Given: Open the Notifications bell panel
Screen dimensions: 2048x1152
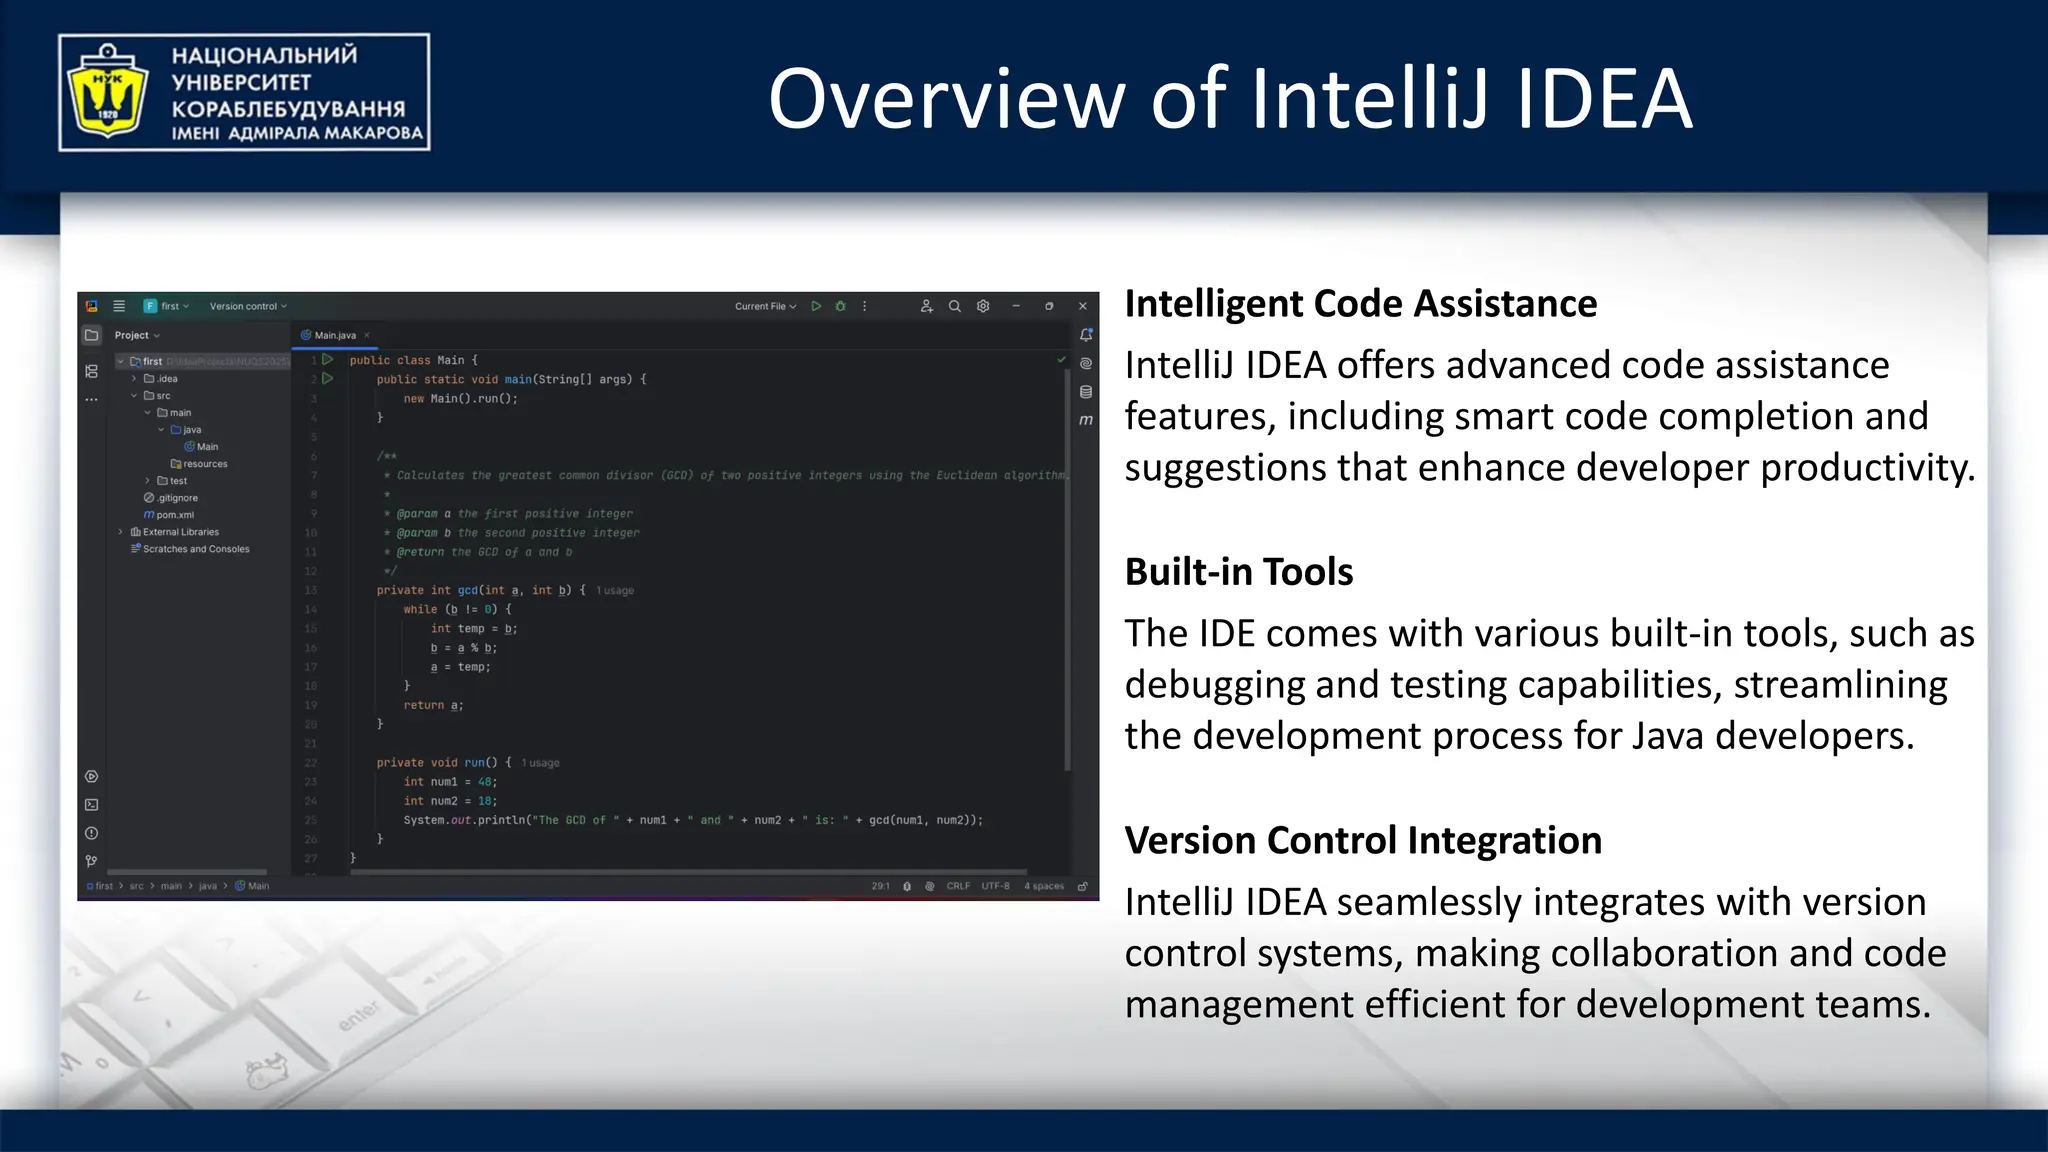Looking at the screenshot, I should point(1086,335).
